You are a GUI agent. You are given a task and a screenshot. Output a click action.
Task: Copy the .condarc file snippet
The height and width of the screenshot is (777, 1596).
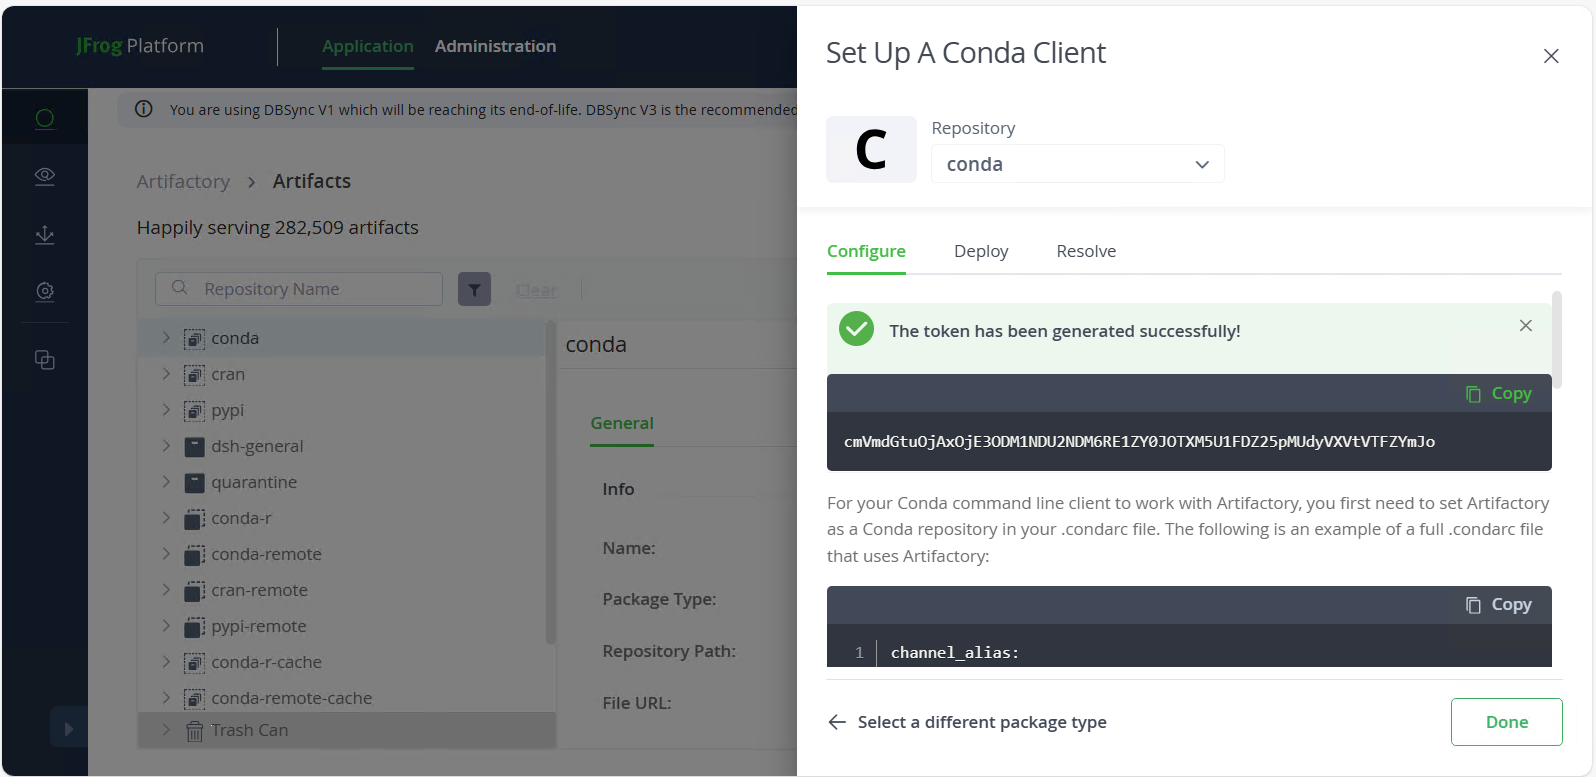point(1498,605)
